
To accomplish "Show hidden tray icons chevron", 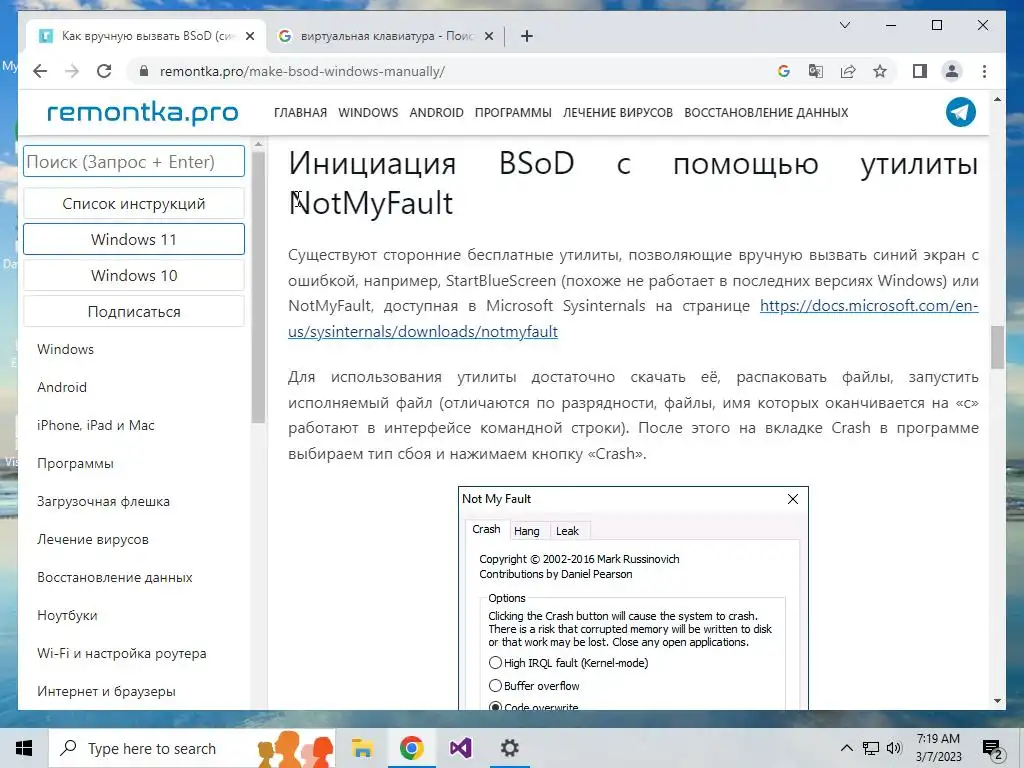I will (x=846, y=748).
